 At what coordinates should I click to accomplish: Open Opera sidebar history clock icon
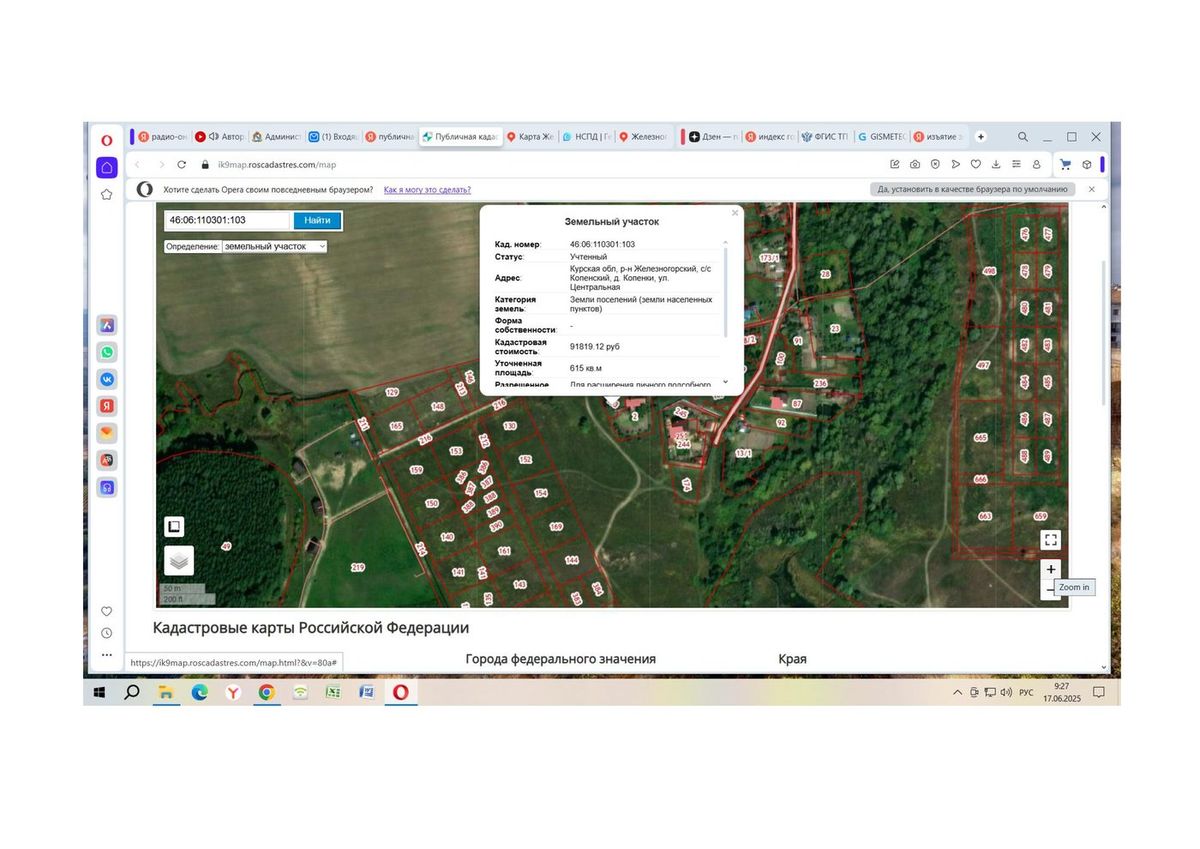click(107, 633)
